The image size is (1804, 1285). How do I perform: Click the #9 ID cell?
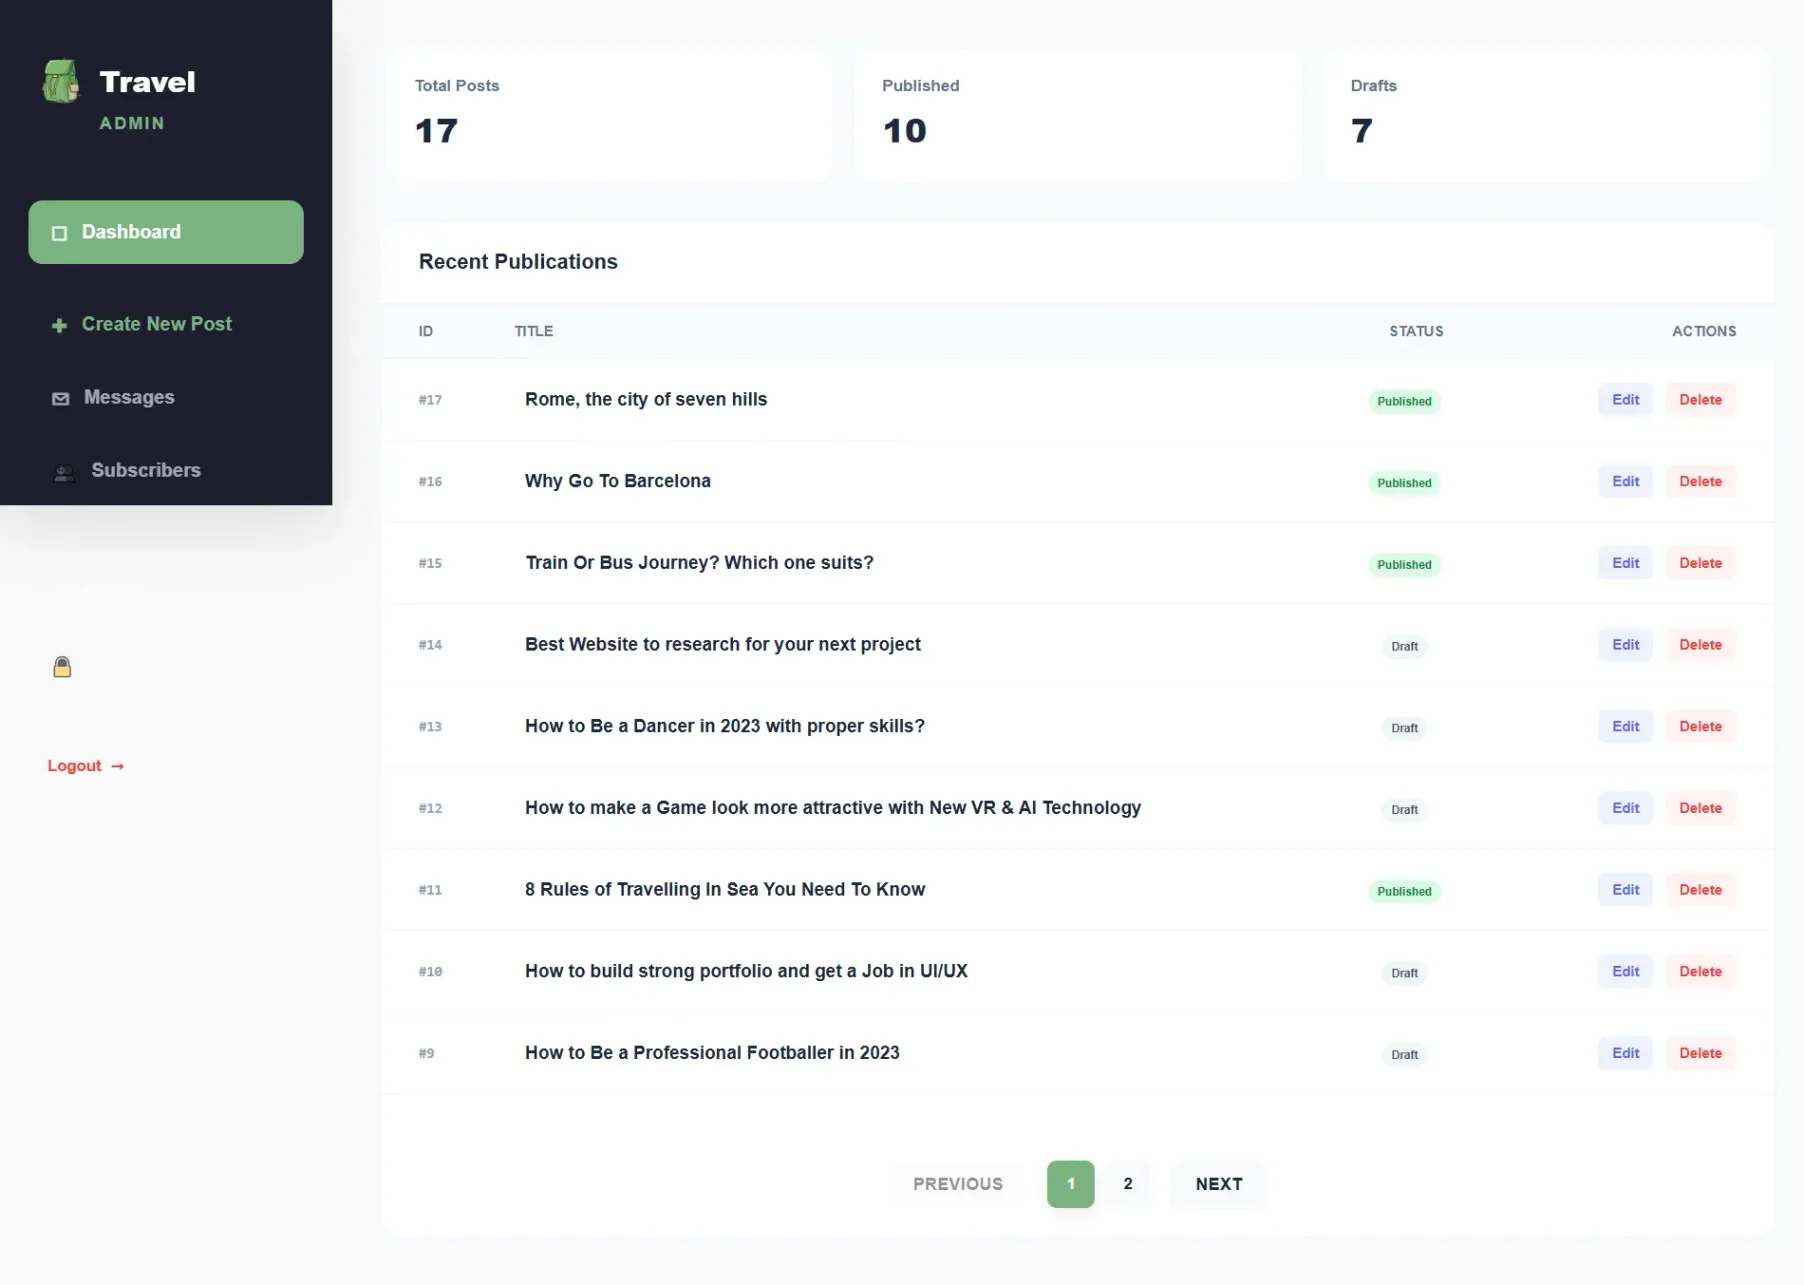point(426,1053)
